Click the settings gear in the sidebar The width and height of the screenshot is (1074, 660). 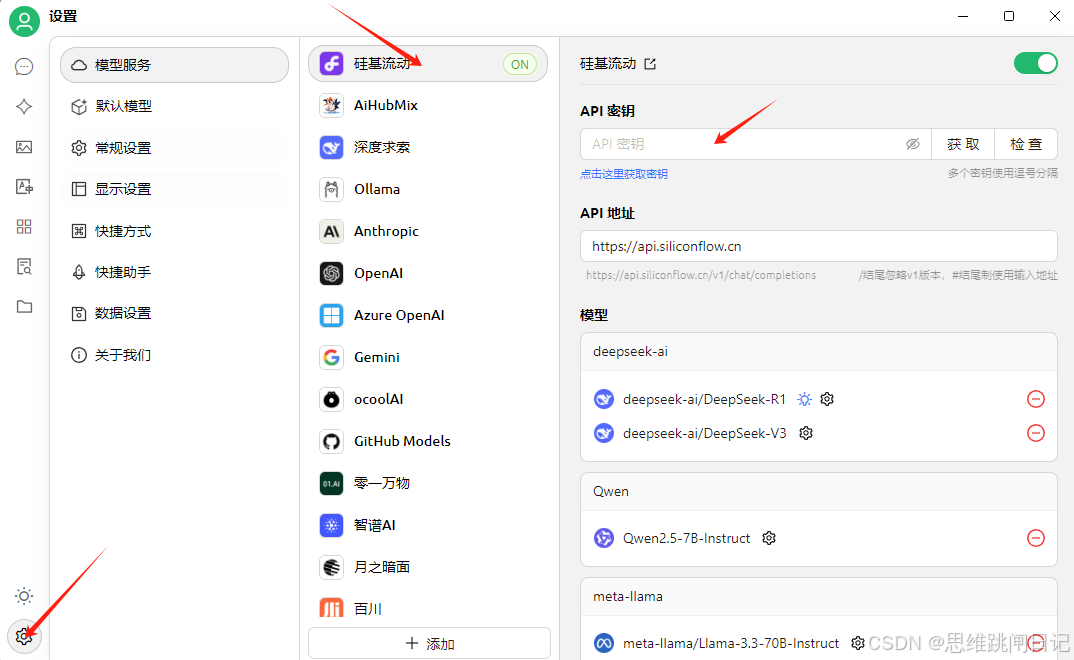(24, 636)
